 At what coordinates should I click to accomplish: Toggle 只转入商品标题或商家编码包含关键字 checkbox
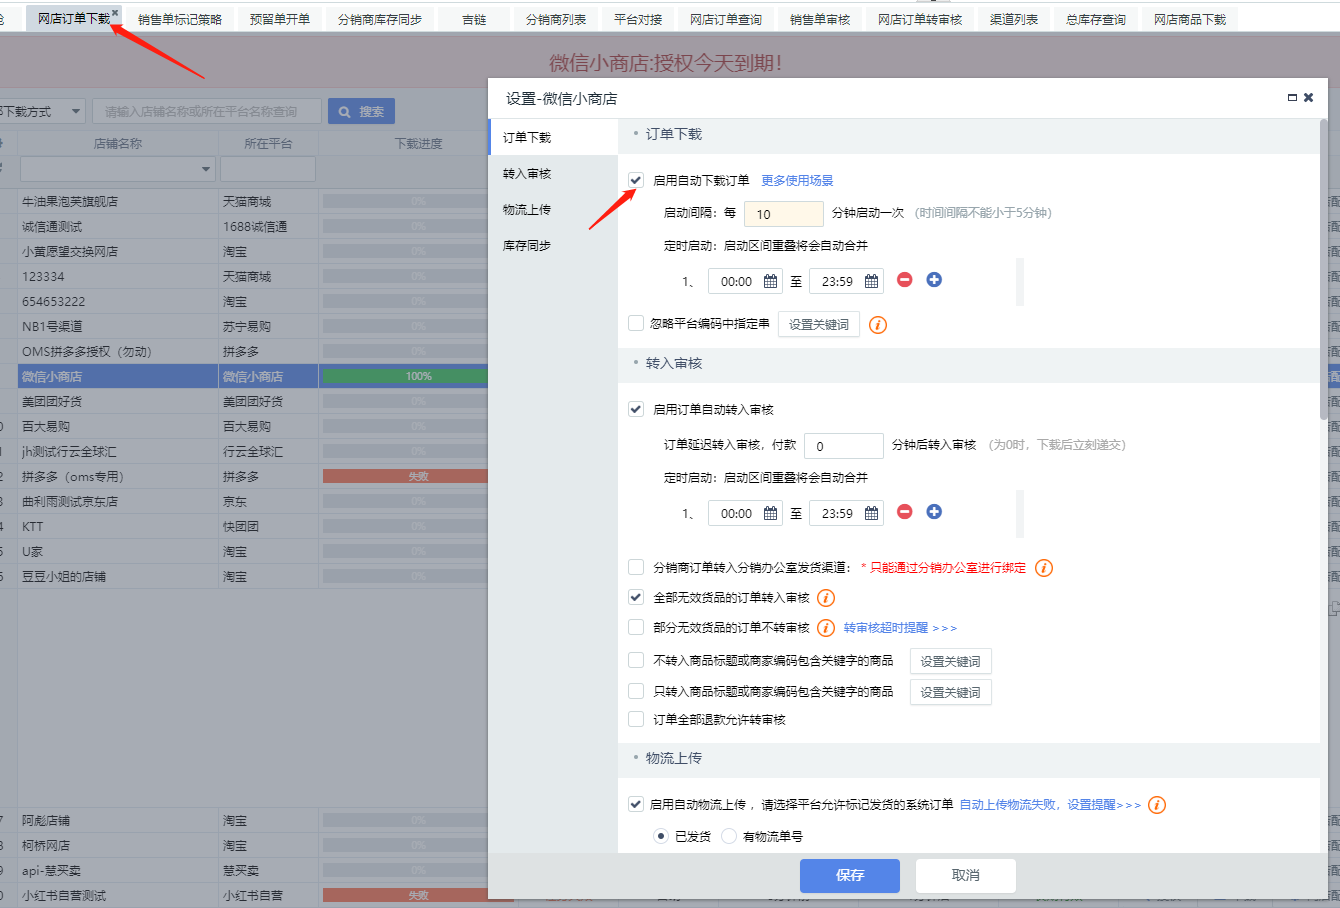pyautogui.click(x=636, y=691)
